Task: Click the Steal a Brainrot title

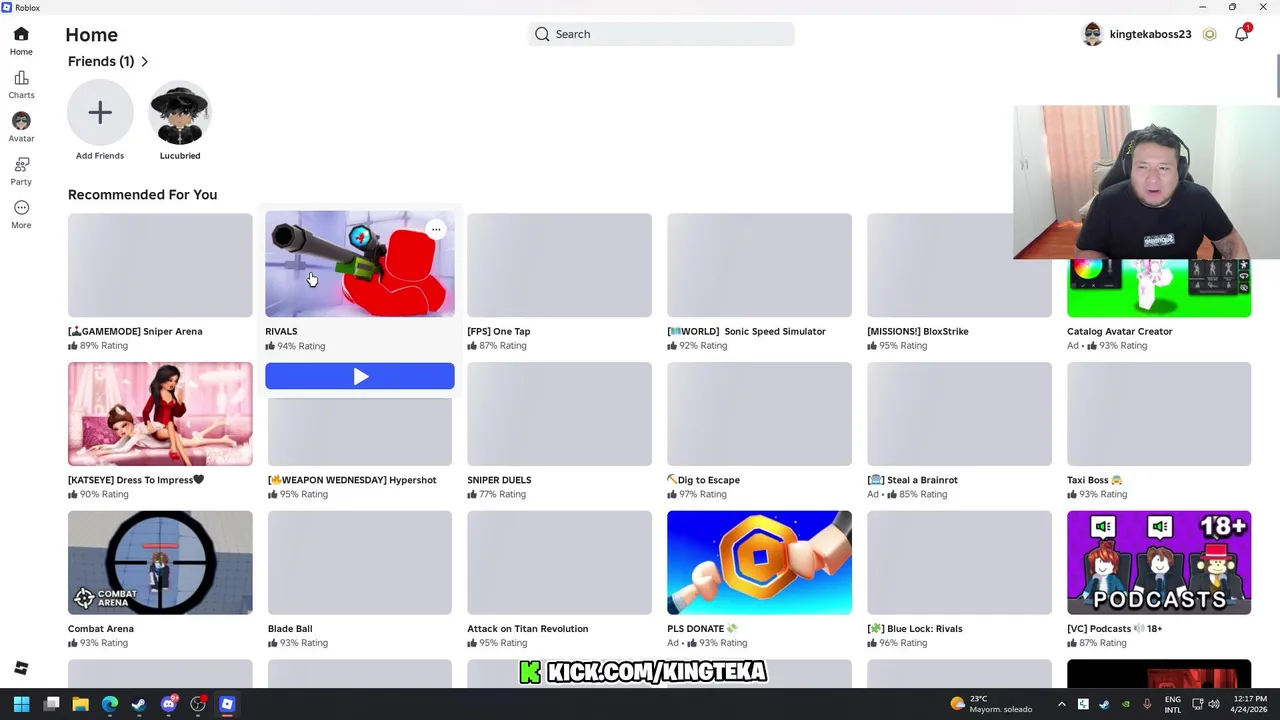Action: coord(912,480)
